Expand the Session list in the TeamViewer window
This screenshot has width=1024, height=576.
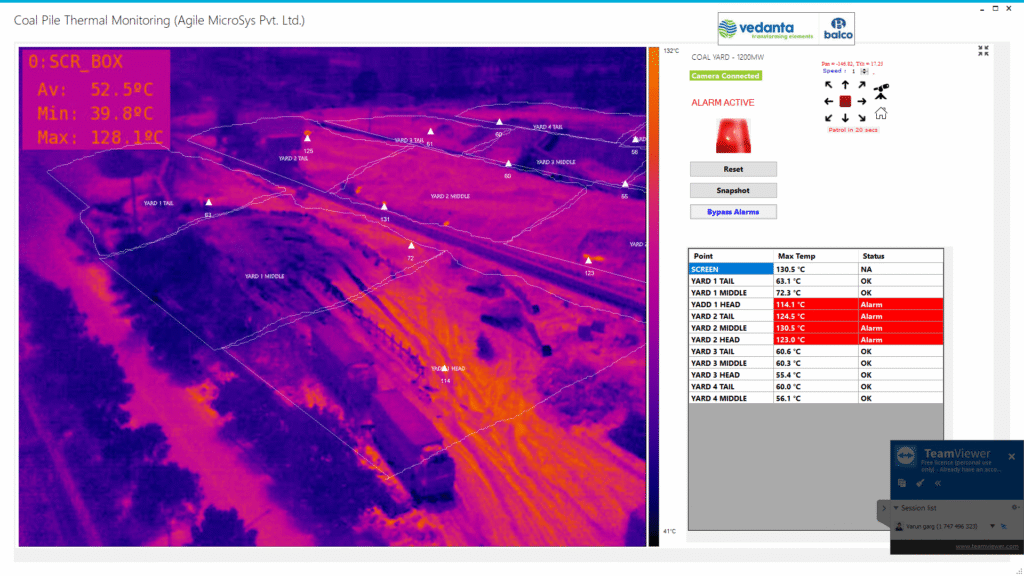(x=896, y=508)
